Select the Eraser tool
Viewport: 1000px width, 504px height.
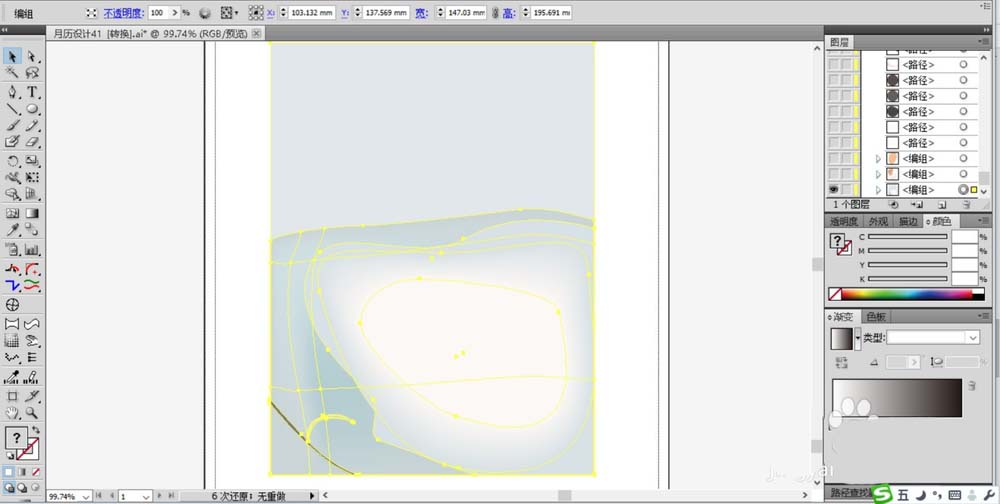pos(32,142)
